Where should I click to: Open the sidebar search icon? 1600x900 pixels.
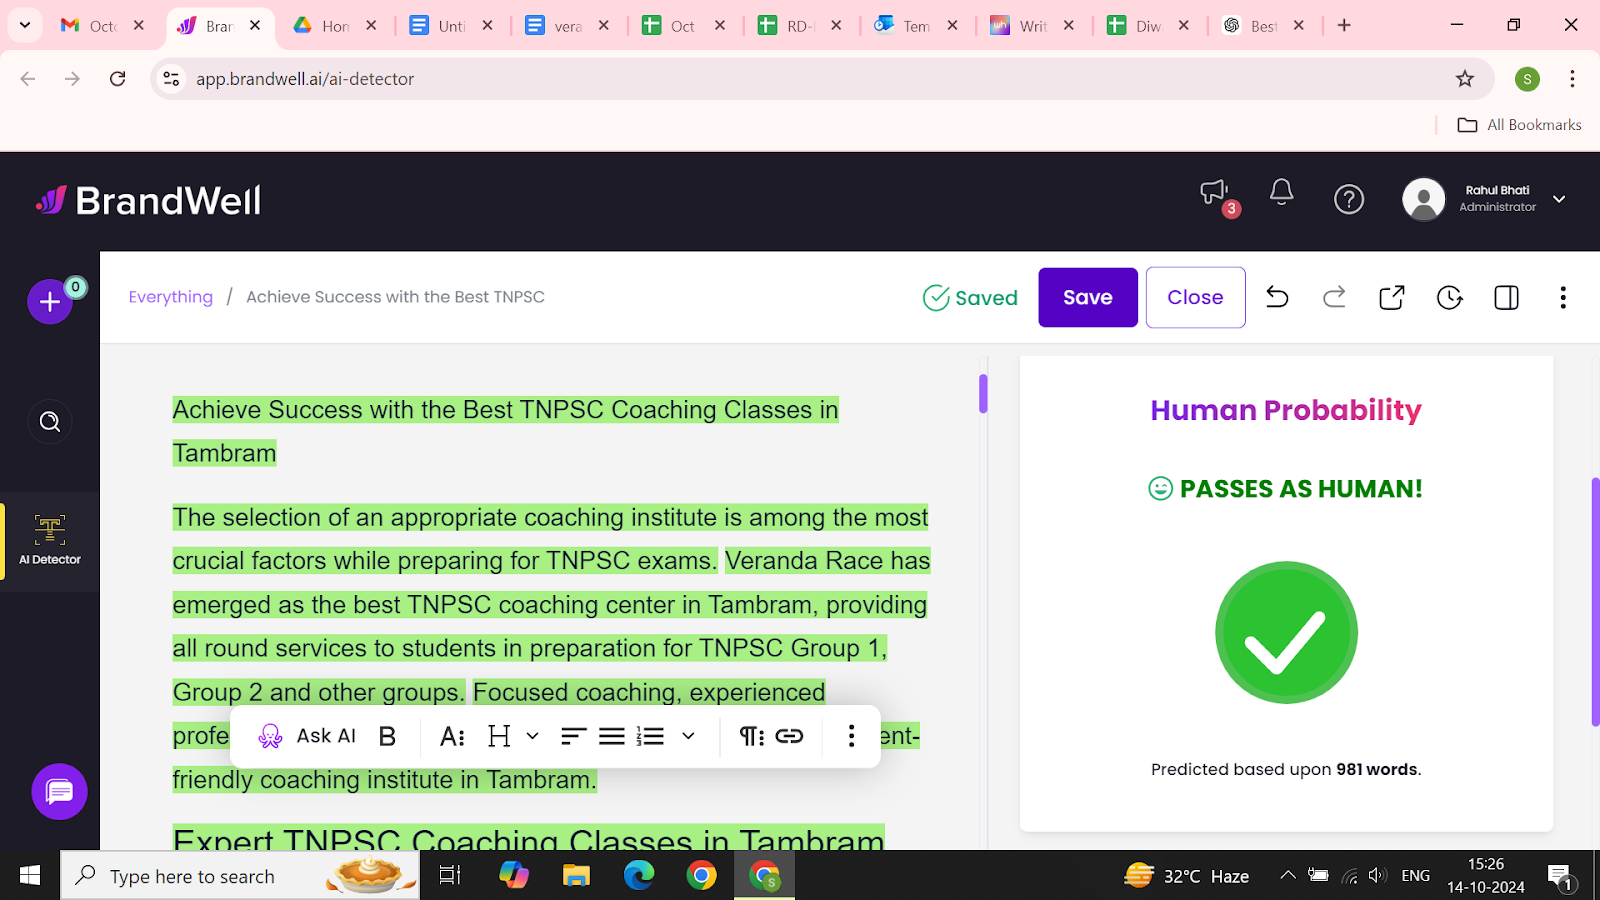click(50, 422)
